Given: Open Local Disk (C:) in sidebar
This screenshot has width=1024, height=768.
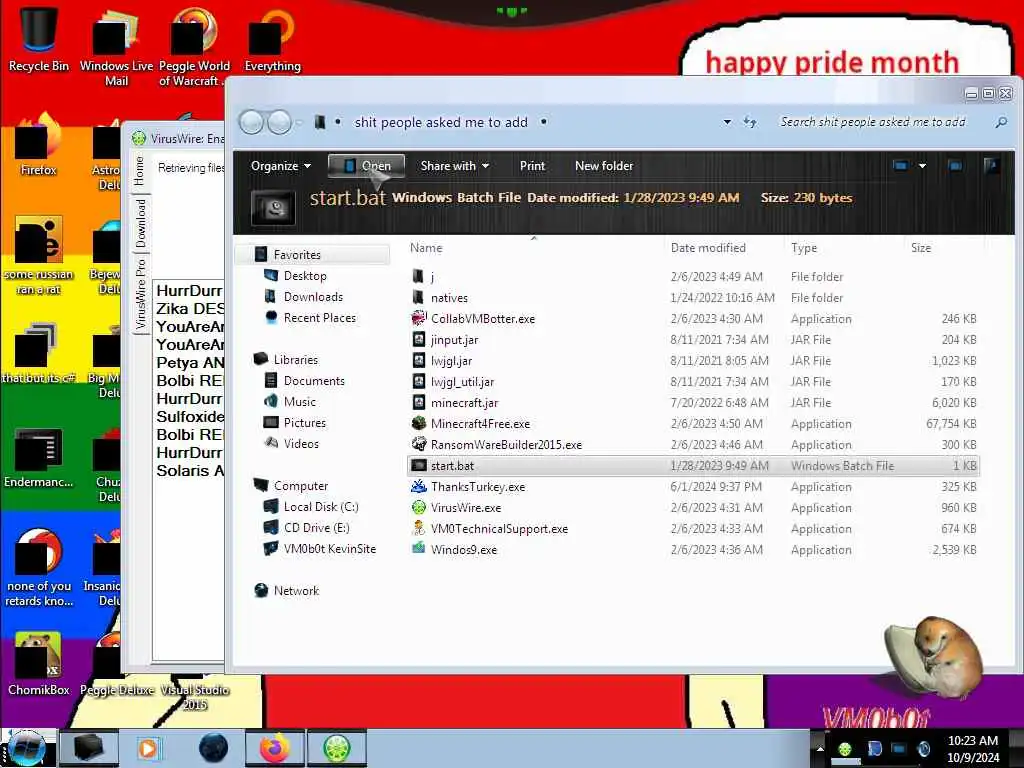Looking at the screenshot, I should coord(321,506).
